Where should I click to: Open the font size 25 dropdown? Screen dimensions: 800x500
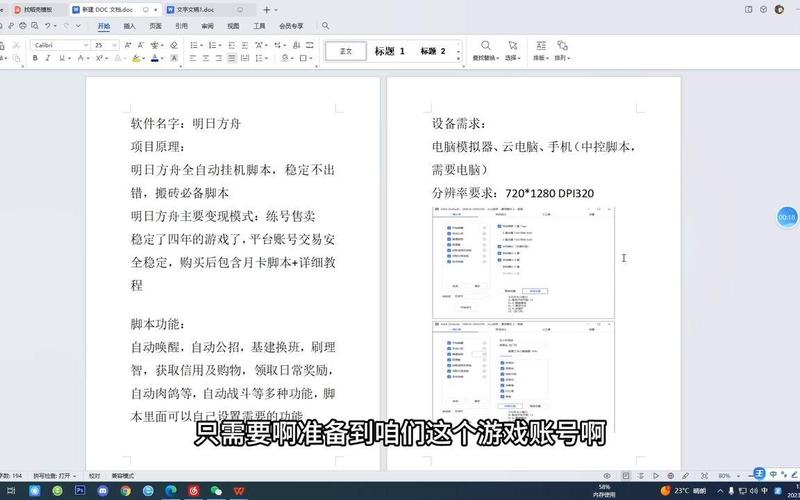tap(114, 45)
